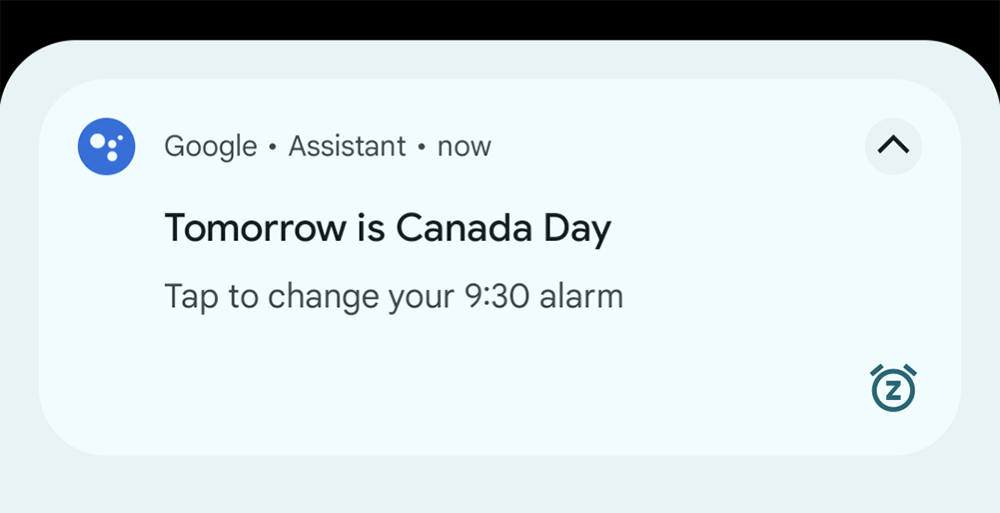Click the dot separator between Google and Assistant
Image resolution: width=1000 pixels, height=513 pixels.
point(273,147)
